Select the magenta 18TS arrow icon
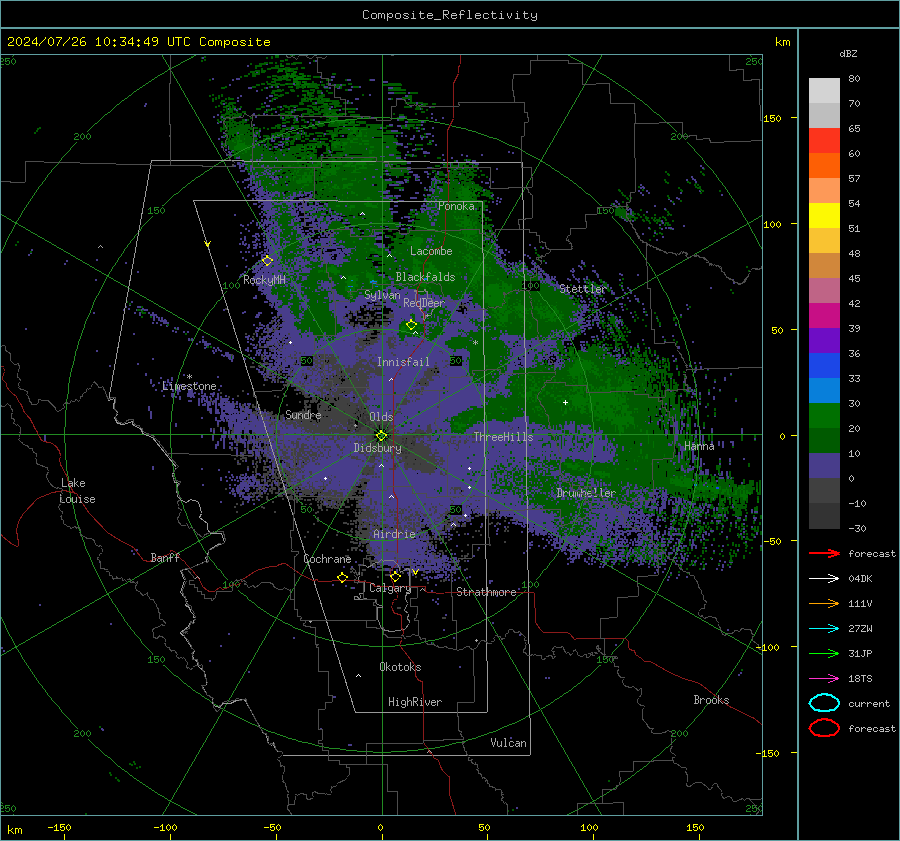This screenshot has width=900, height=841. pos(824,679)
